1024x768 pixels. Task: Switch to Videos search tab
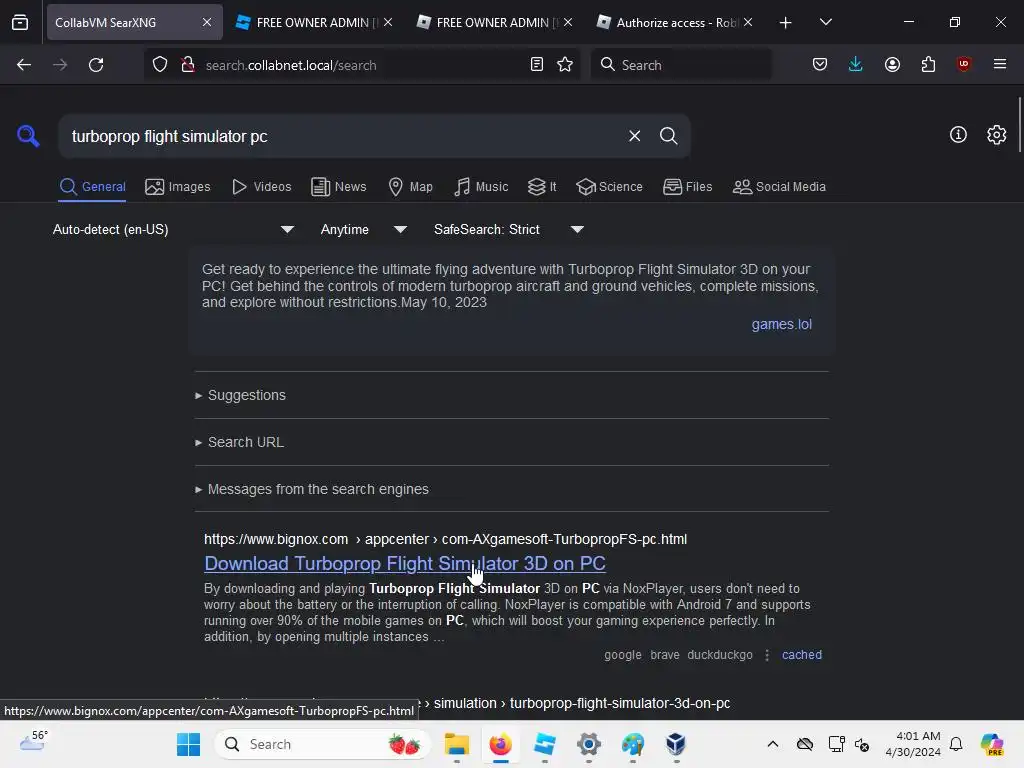[x=261, y=187]
